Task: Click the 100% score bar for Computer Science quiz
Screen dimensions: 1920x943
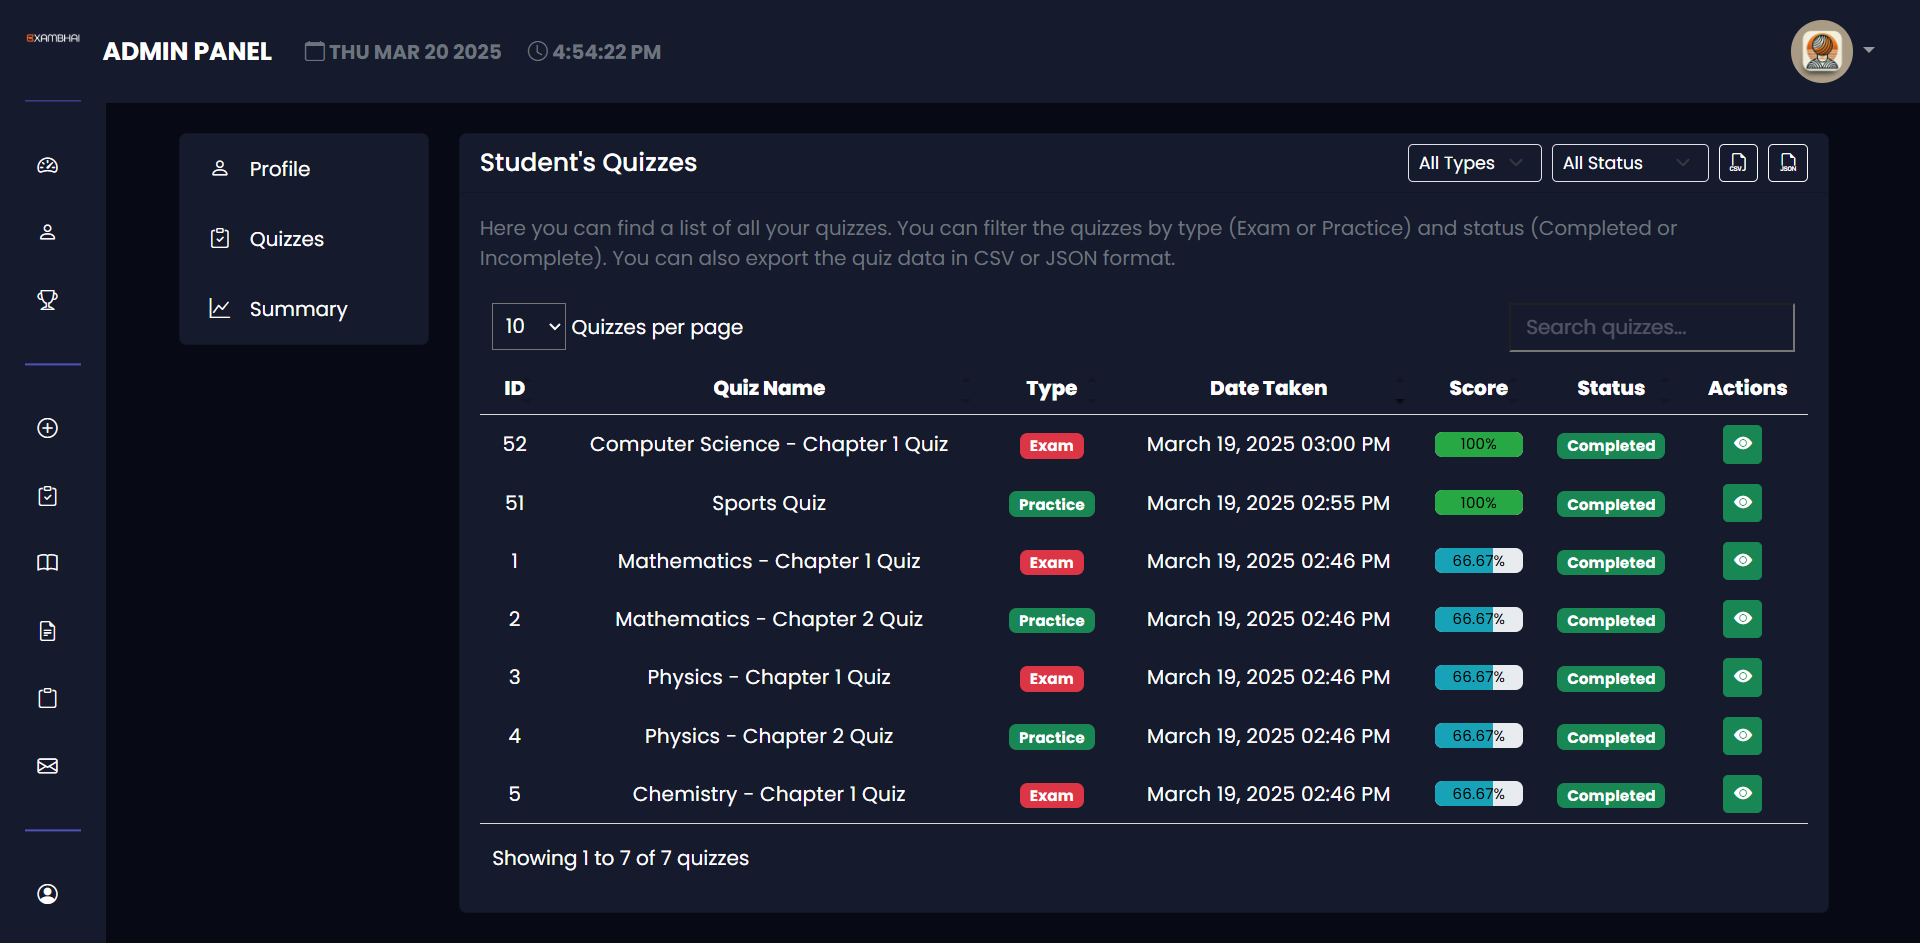Action: tap(1478, 444)
